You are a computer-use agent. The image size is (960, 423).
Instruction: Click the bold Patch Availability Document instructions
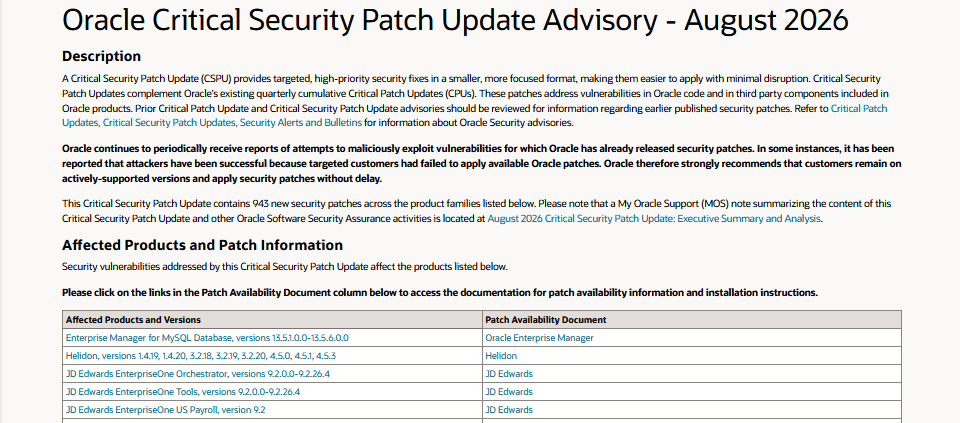440,292
